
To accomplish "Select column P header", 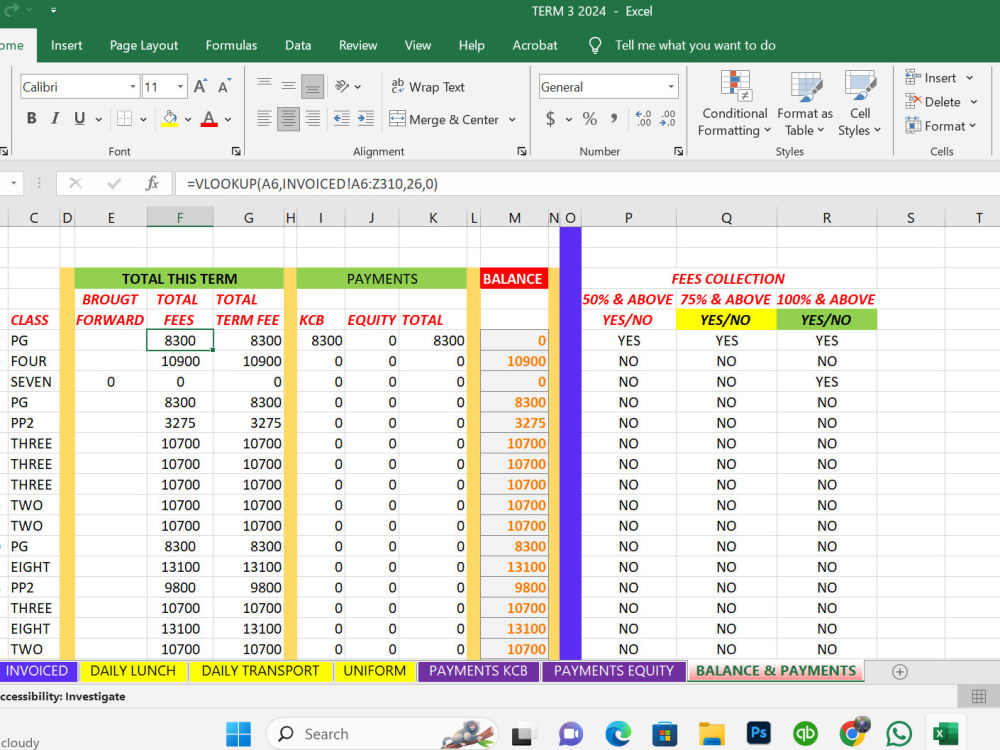I will [628, 218].
